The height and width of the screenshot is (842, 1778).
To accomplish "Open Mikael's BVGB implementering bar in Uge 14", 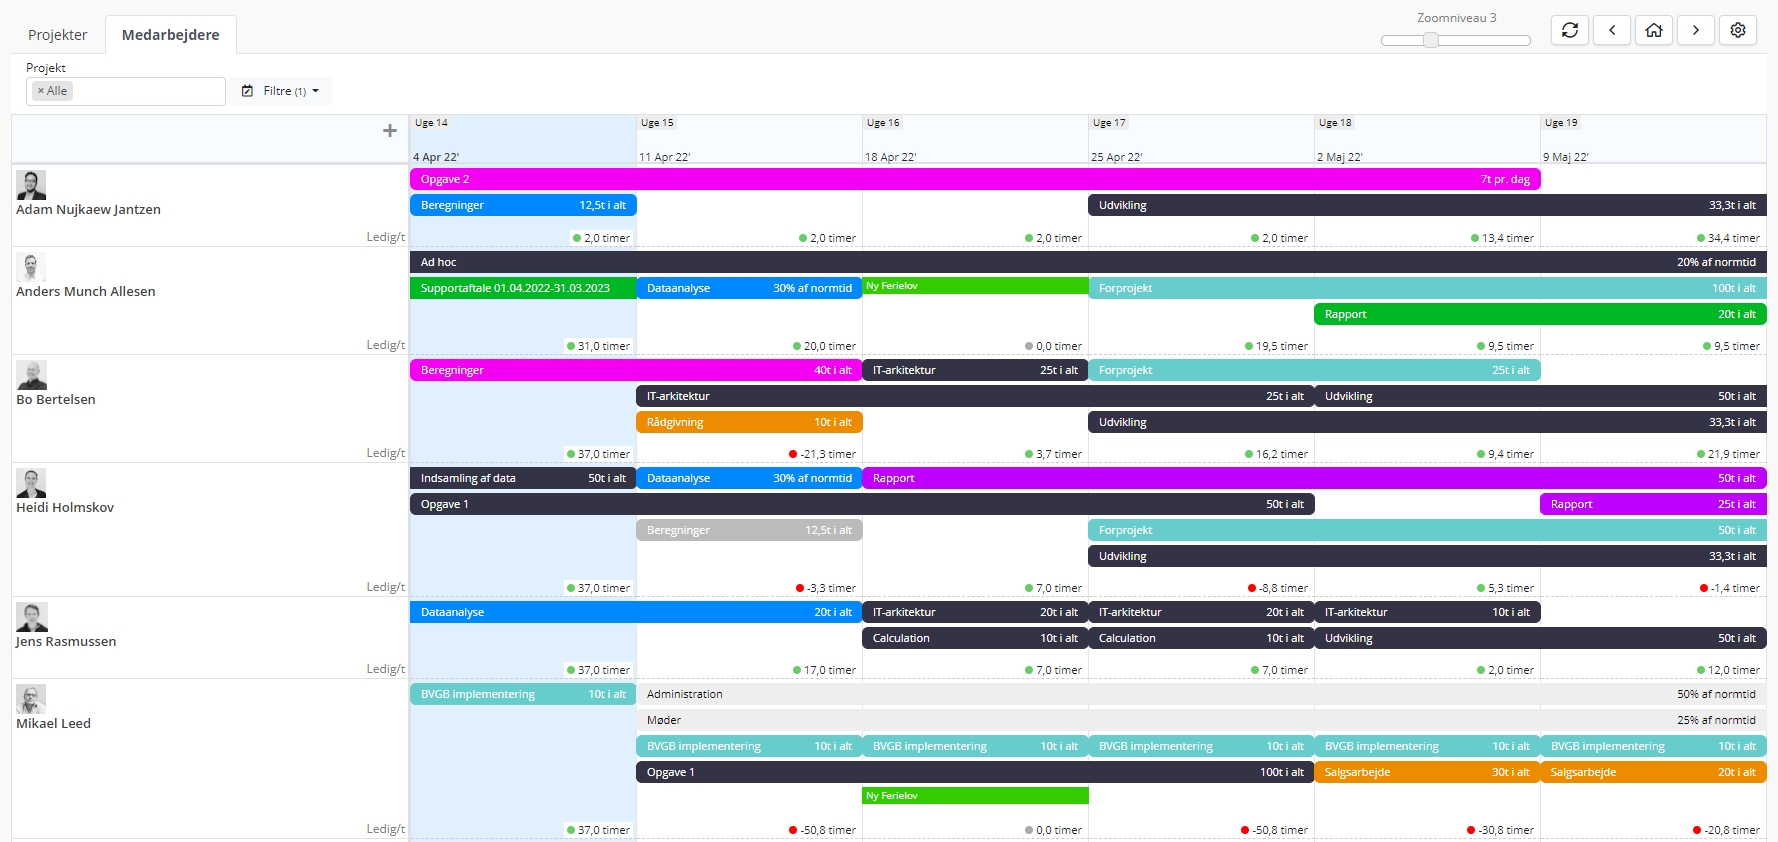I will pyautogui.click(x=523, y=694).
